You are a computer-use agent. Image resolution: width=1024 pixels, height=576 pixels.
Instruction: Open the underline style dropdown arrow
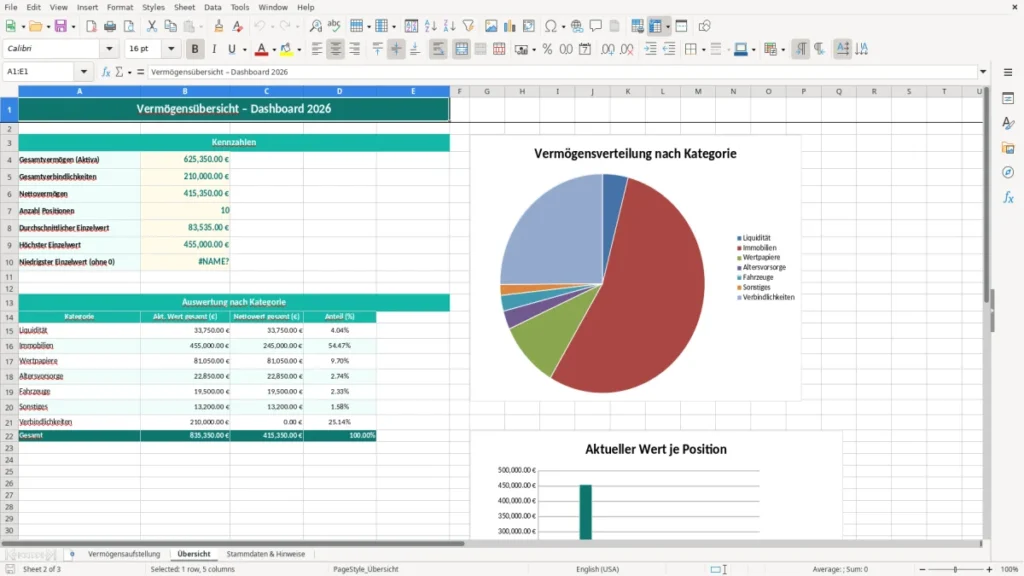pyautogui.click(x=244, y=50)
